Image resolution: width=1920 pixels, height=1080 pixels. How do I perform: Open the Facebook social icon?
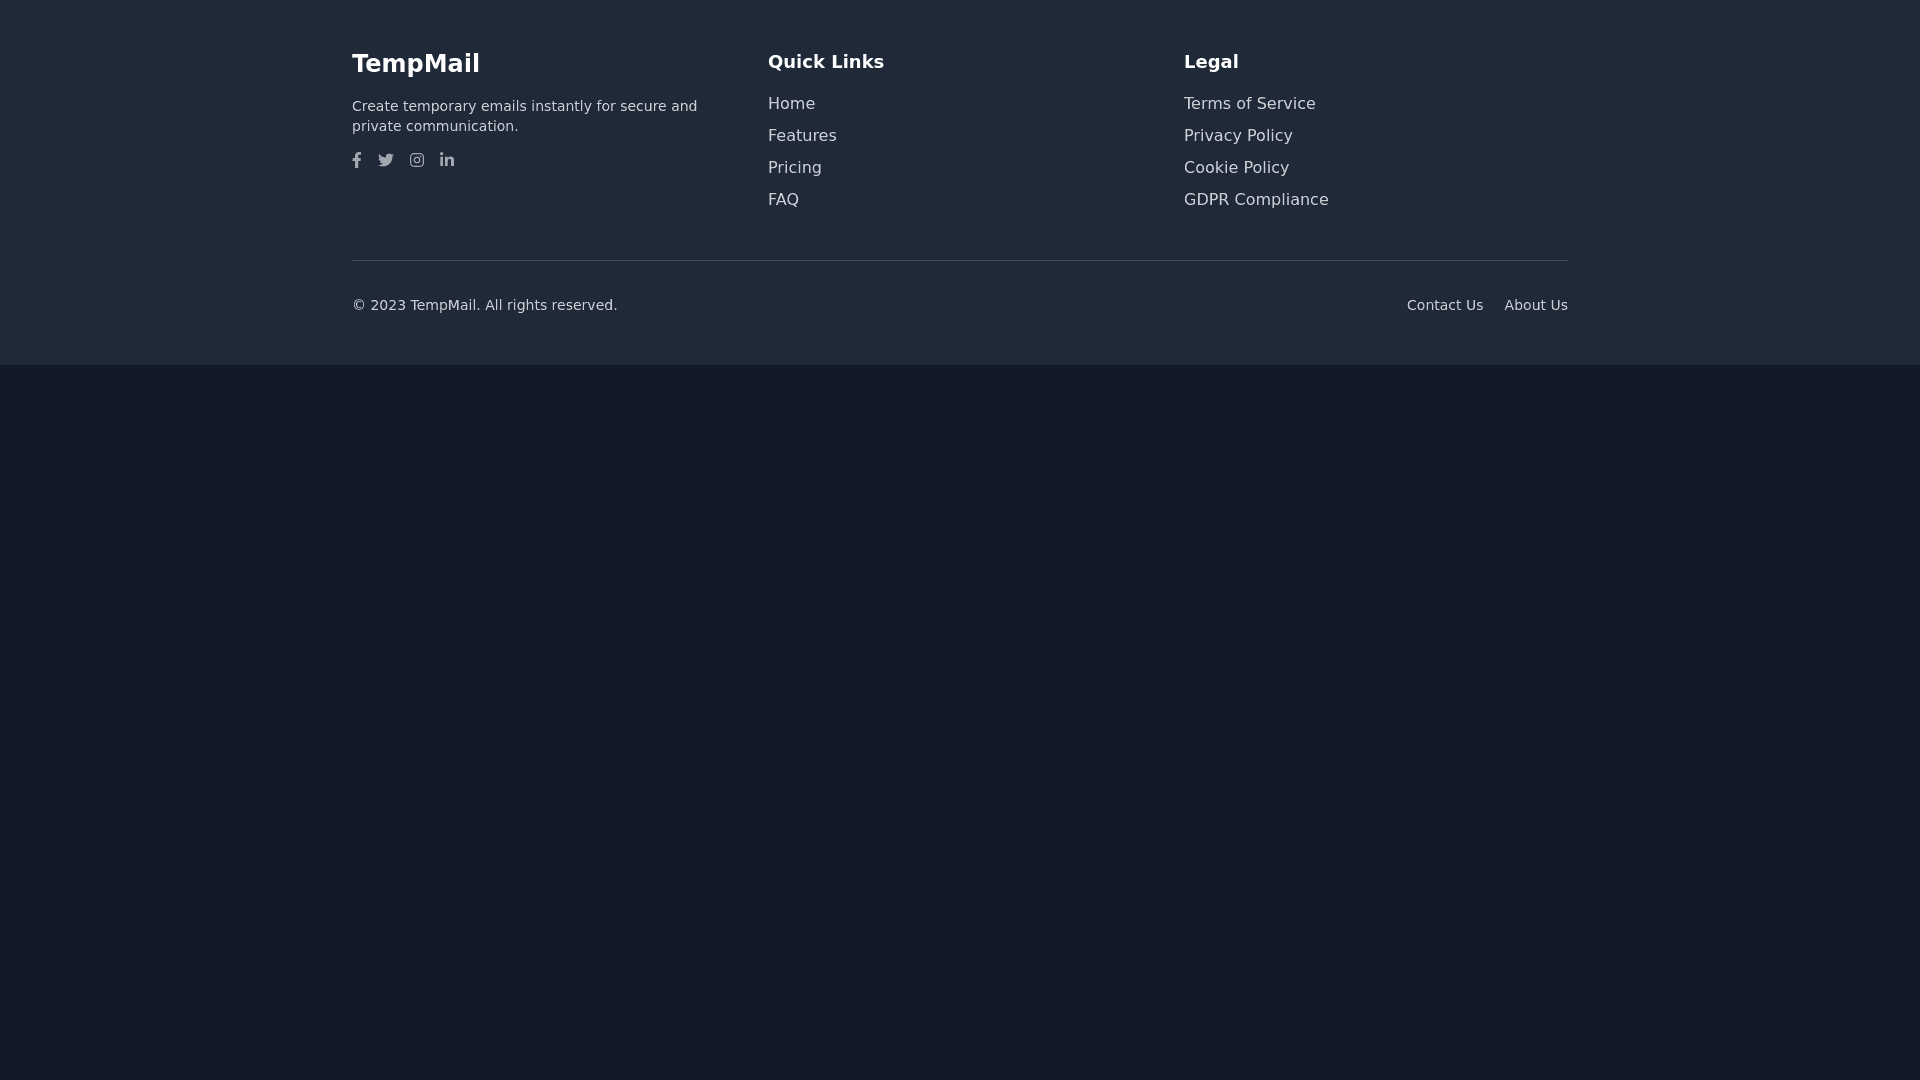[x=357, y=160]
